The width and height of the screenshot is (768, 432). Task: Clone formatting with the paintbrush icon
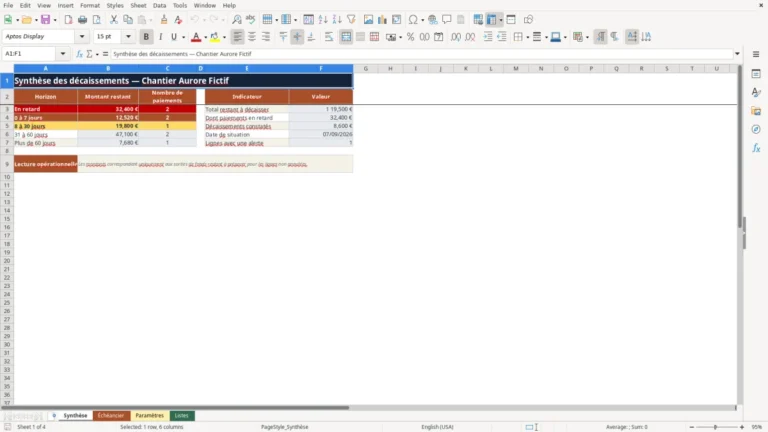point(164,20)
